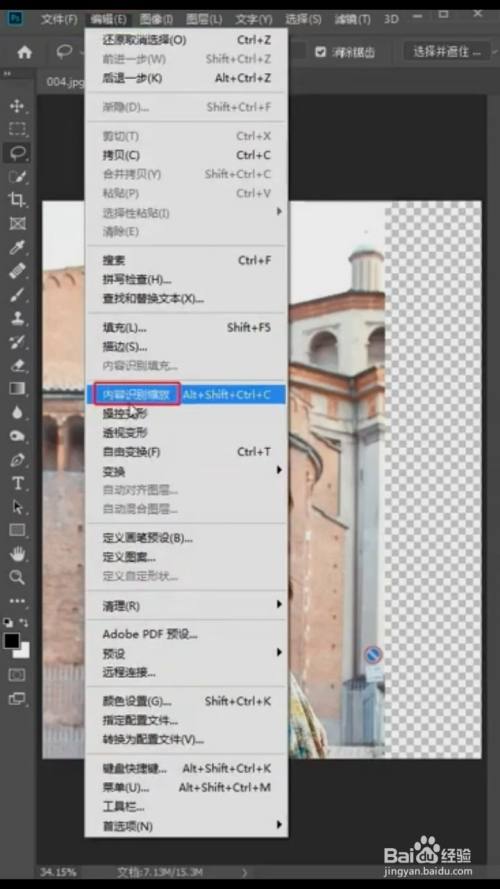Switch to the 004.jpg document tab
Screen dimensions: 500x889
coord(65,82)
